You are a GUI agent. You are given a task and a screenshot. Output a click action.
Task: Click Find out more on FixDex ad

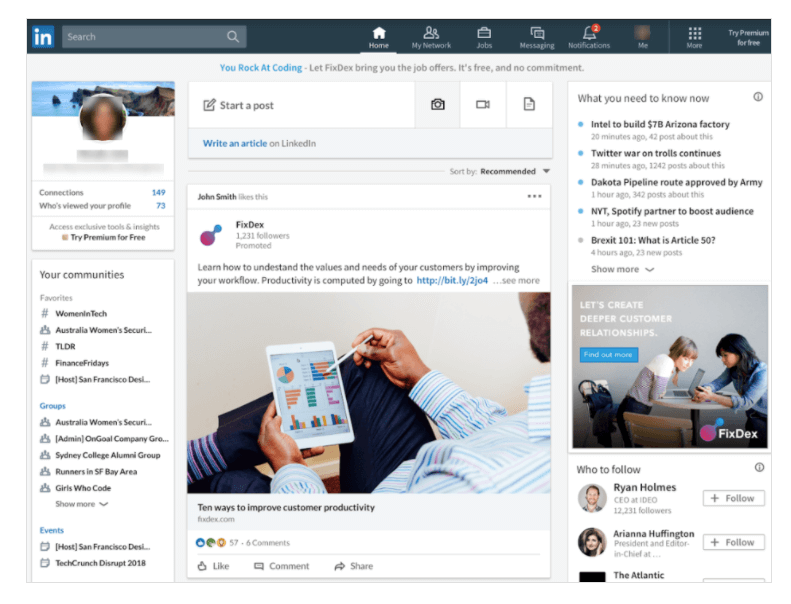point(608,355)
